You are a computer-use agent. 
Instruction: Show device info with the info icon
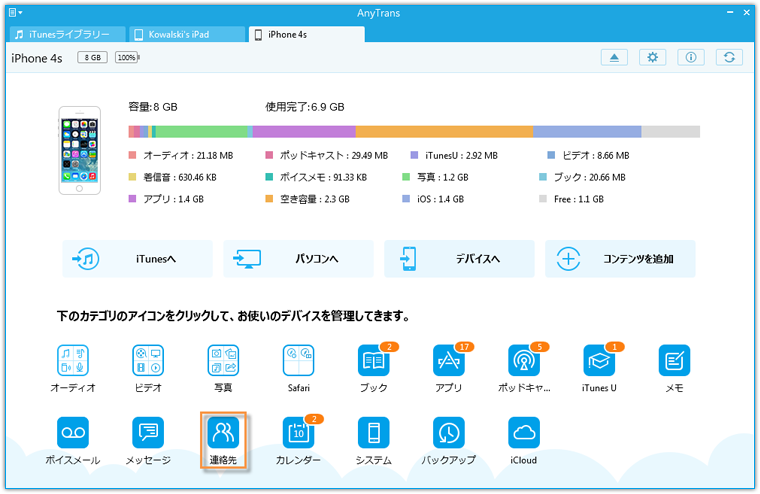tap(691, 57)
